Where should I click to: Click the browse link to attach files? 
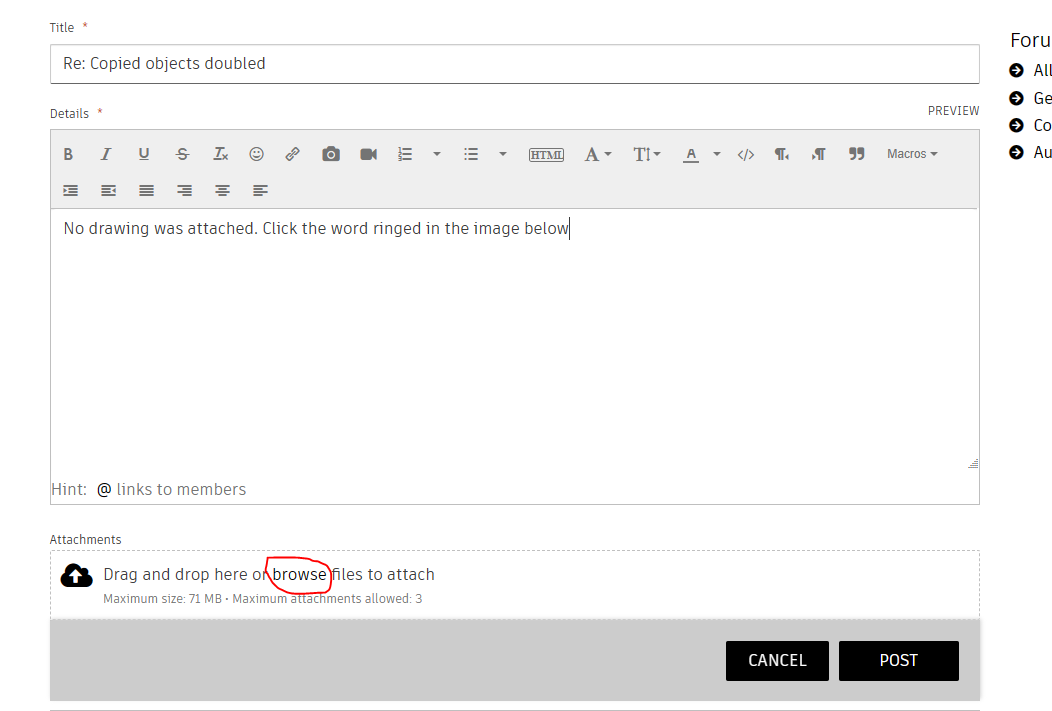point(299,574)
